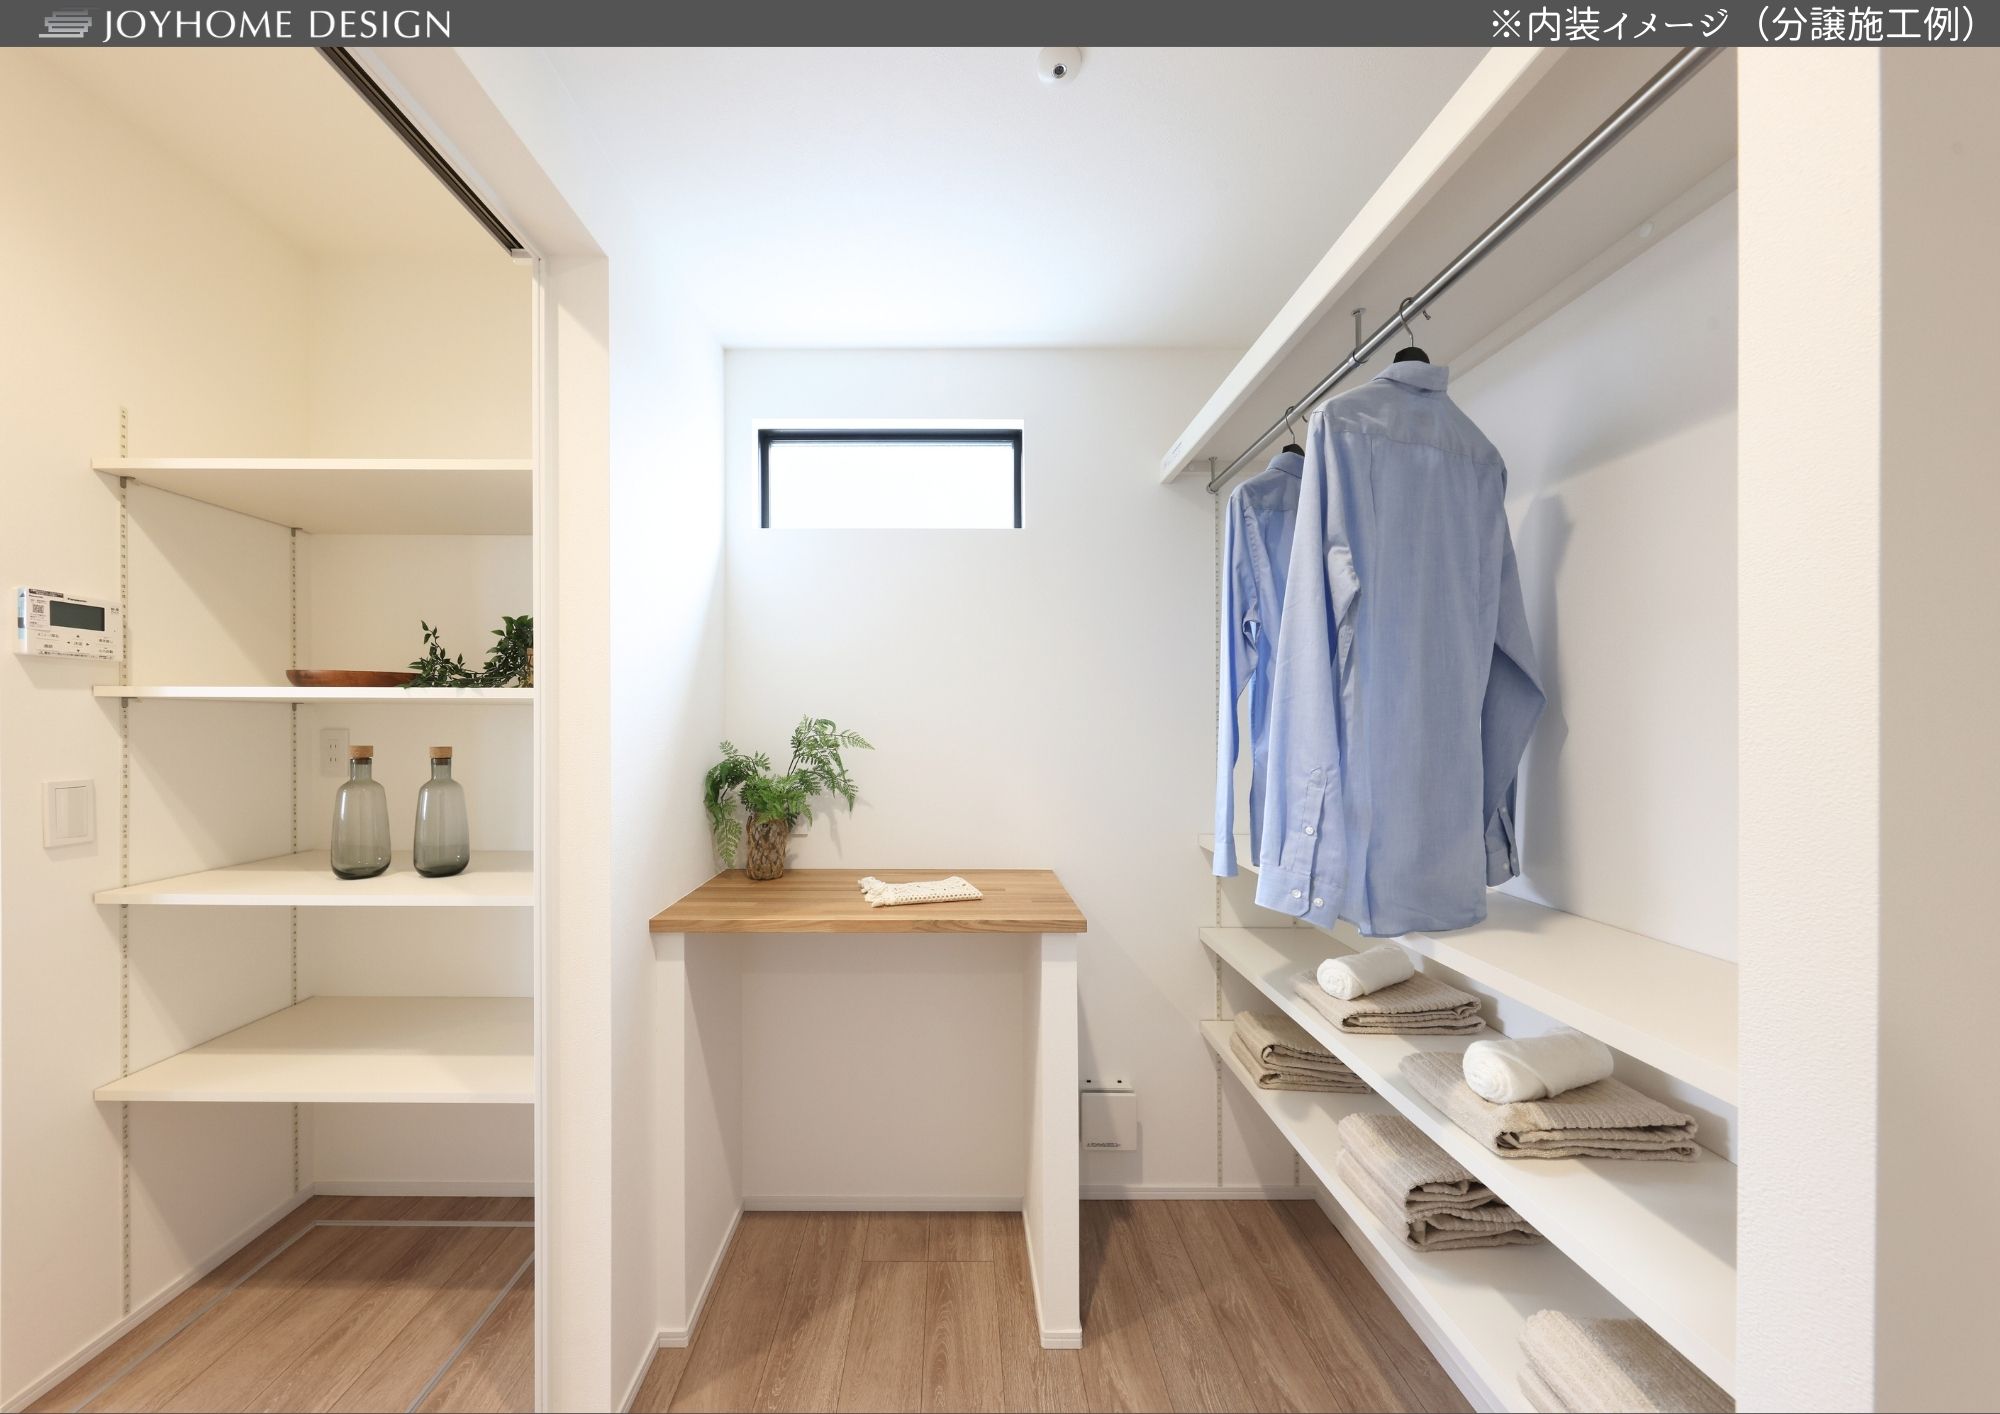Click the white wall box near the desk
The width and height of the screenshot is (2000, 1414).
(x=1108, y=1117)
